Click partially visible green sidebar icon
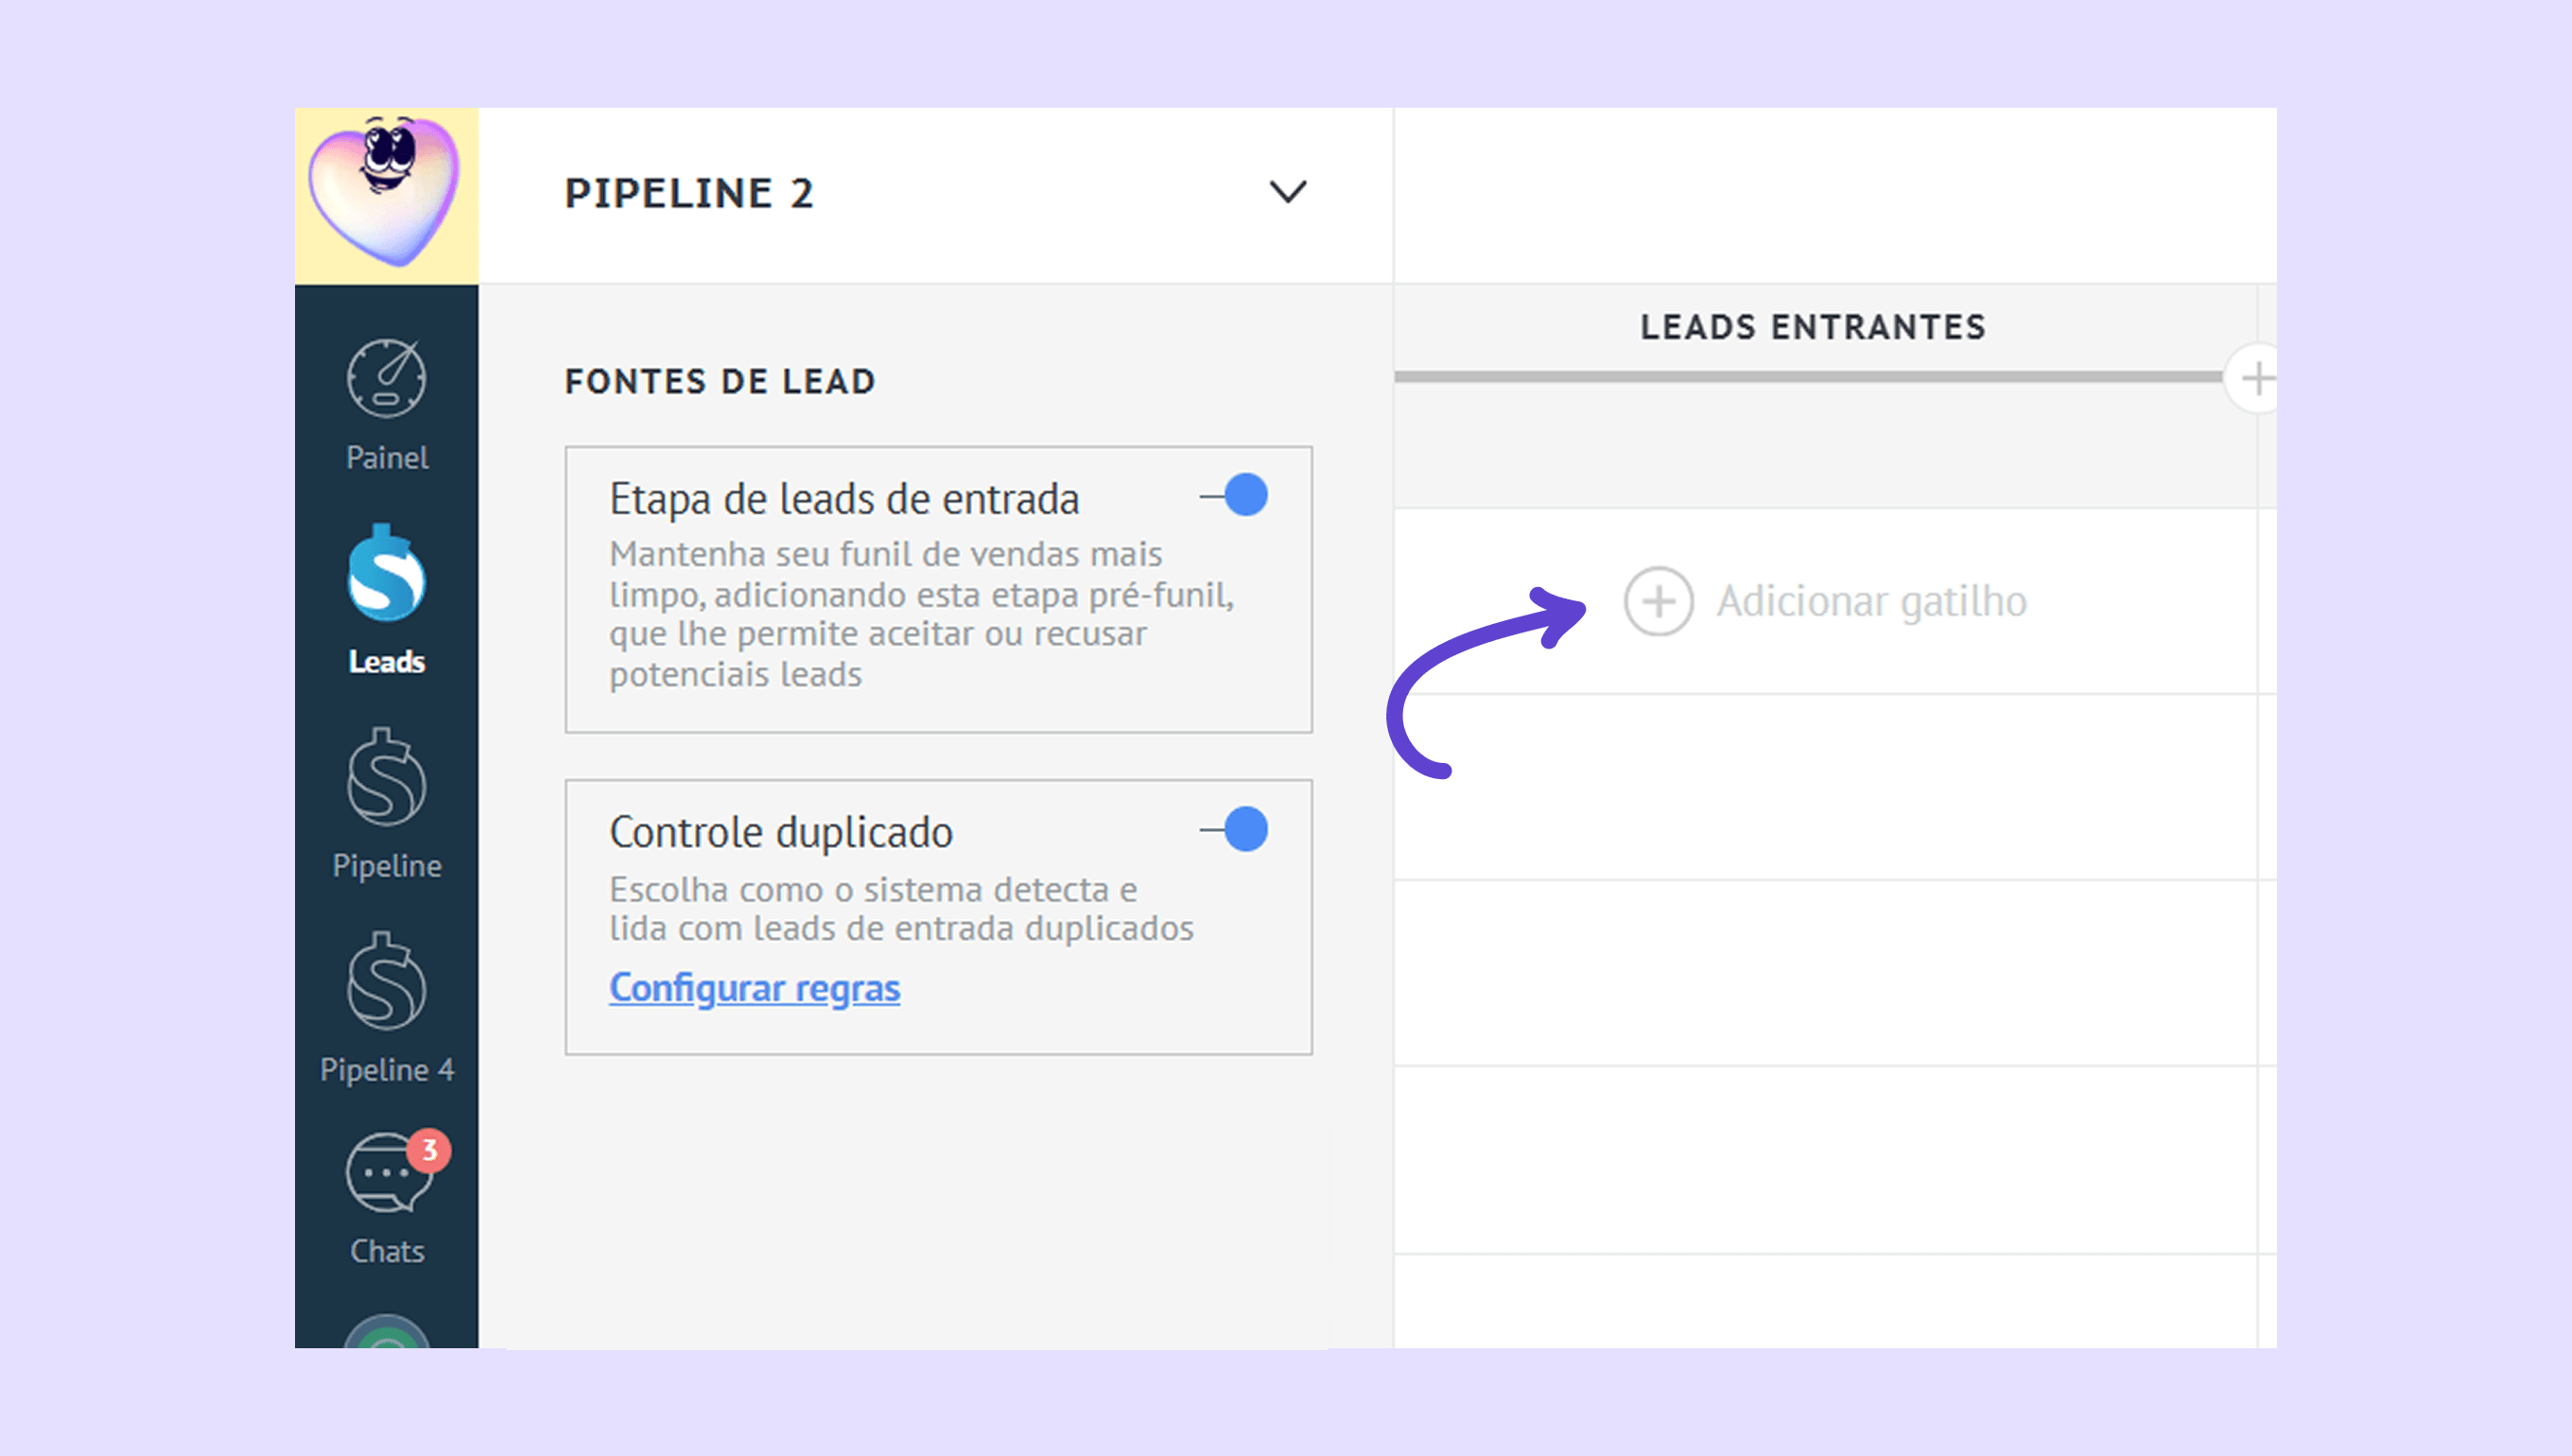Image resolution: width=2572 pixels, height=1456 pixels. click(x=386, y=1334)
